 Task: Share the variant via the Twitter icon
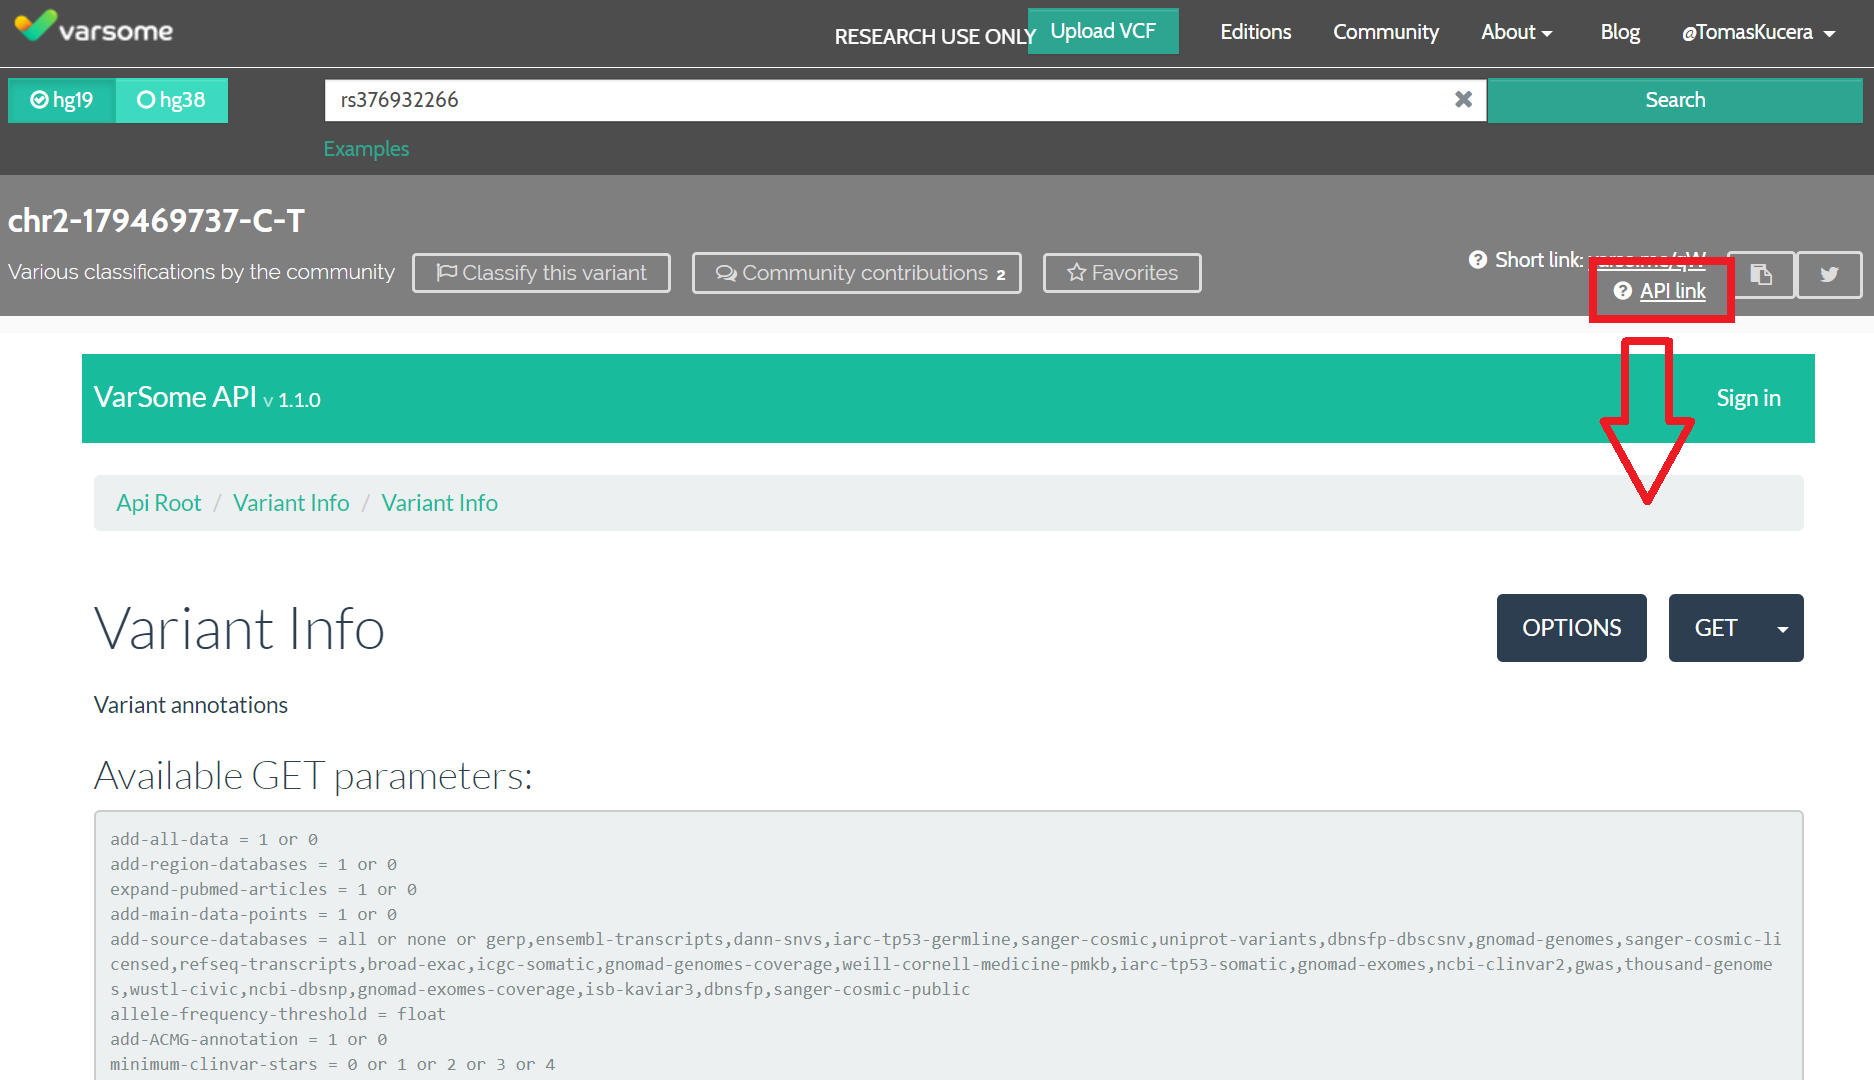click(x=1829, y=274)
